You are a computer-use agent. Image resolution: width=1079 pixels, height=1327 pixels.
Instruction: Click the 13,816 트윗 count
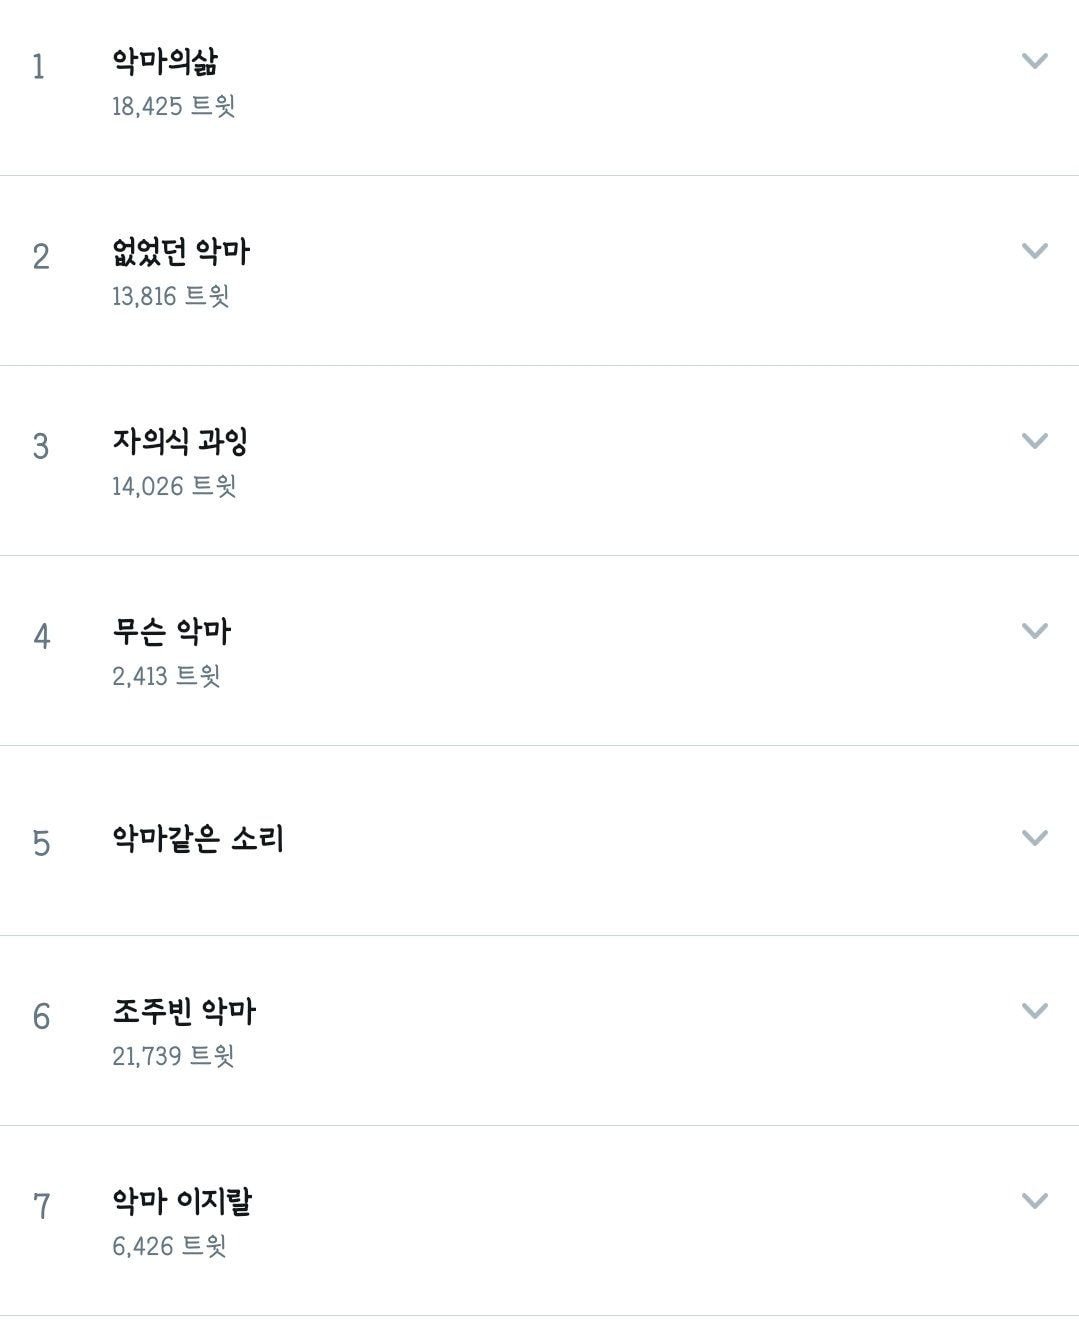[171, 296]
